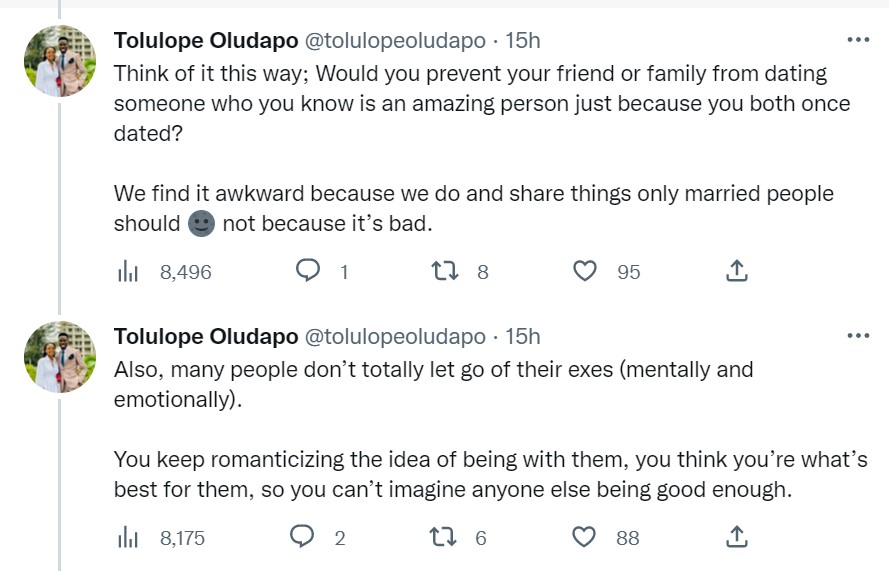Open the 15h timestamp of first tweet
Screen dimensions: 889x571
pos(523,40)
